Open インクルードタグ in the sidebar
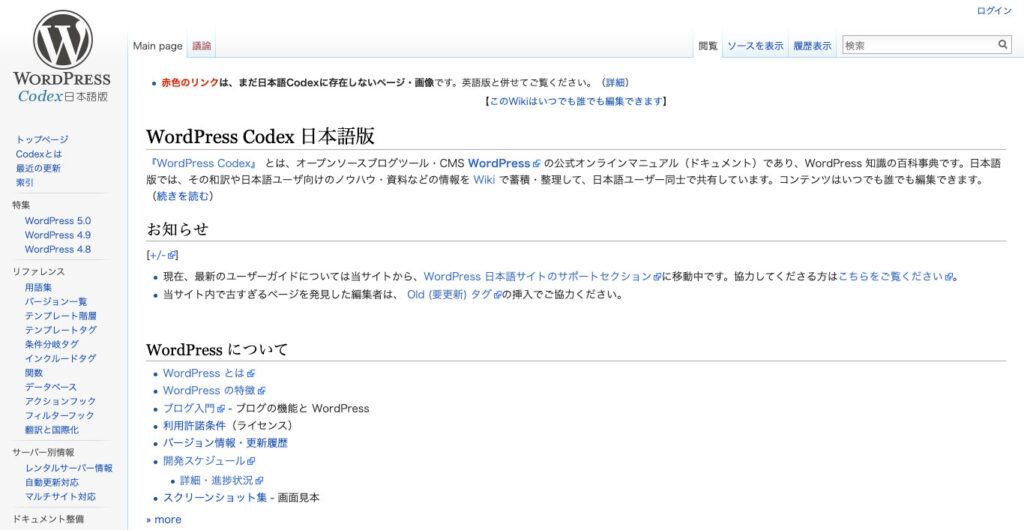 click(61, 359)
